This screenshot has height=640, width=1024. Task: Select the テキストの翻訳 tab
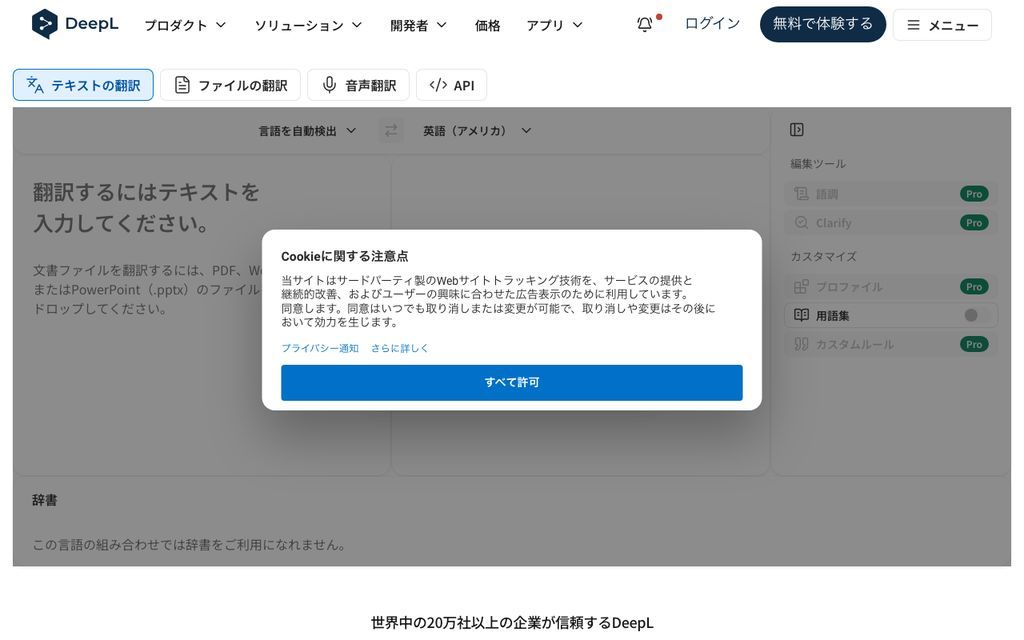click(83, 85)
